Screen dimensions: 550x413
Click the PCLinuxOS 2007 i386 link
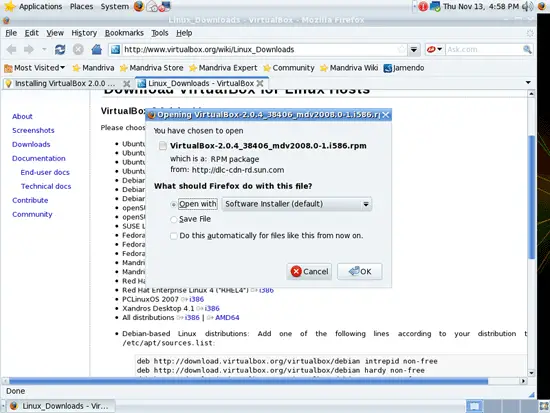tap(196, 299)
